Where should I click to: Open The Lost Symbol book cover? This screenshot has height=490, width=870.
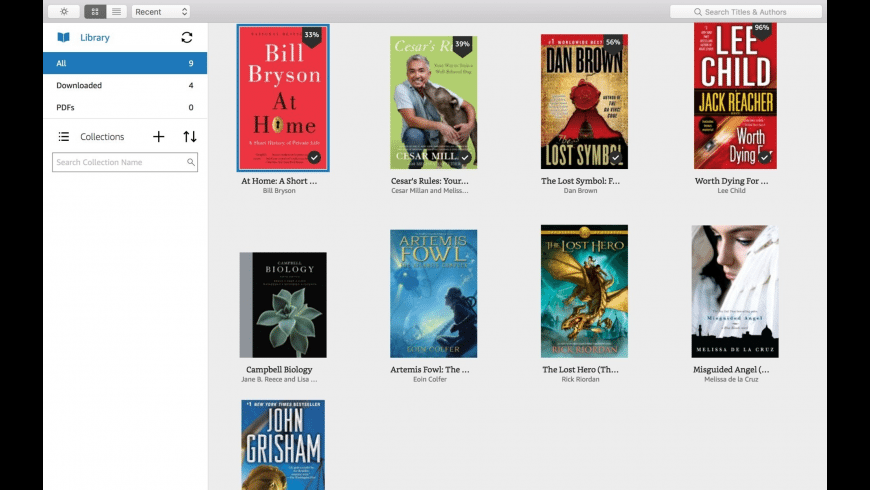(x=584, y=102)
